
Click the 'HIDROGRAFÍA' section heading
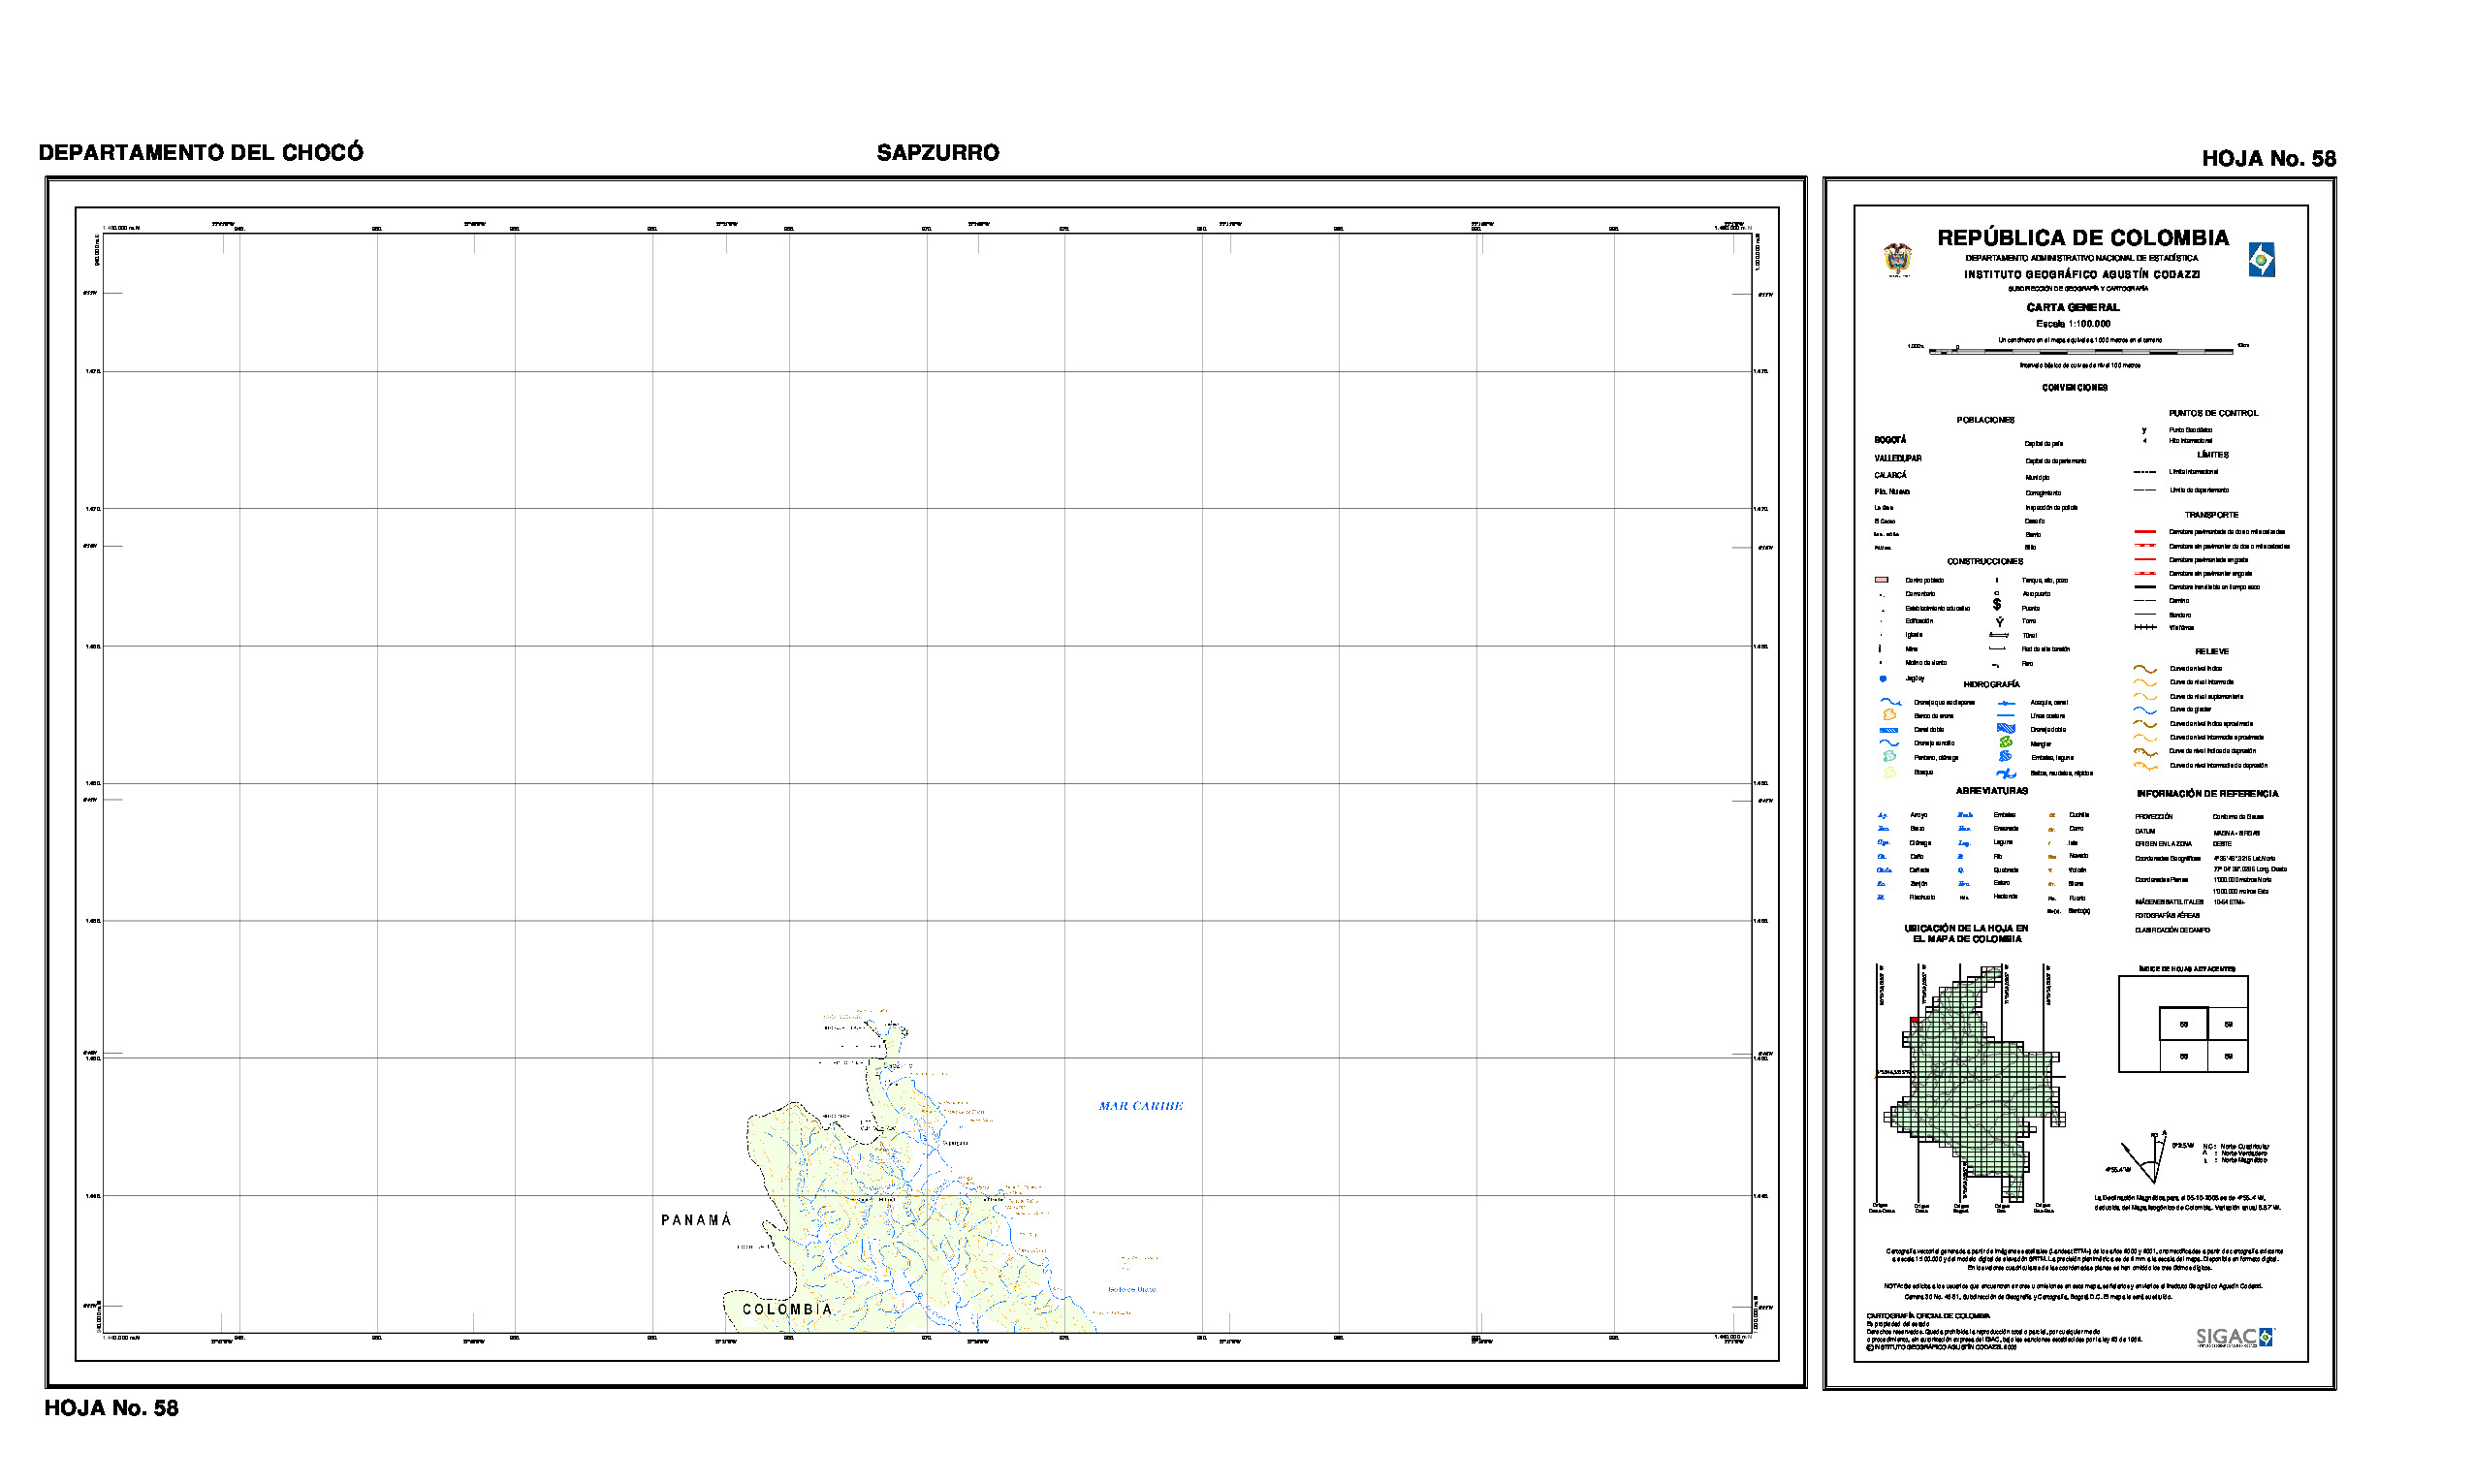(1991, 685)
